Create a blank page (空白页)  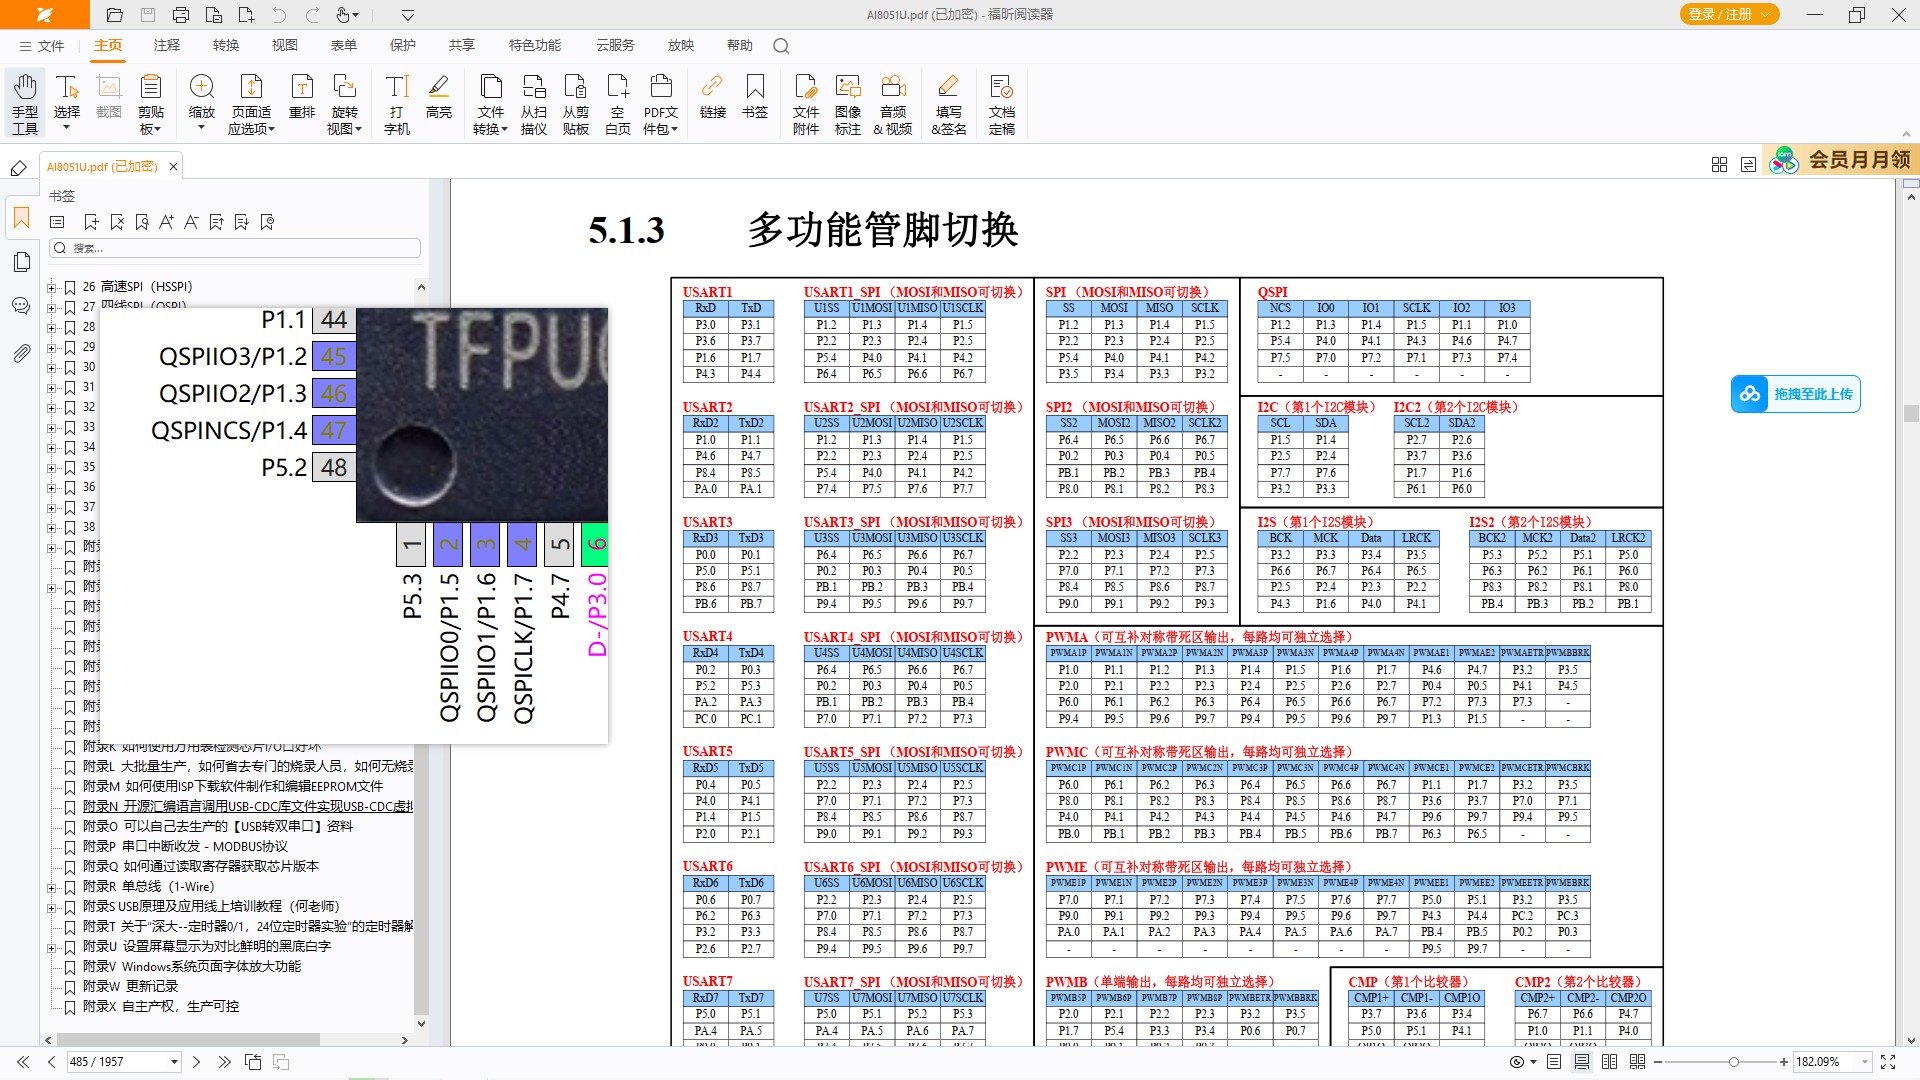click(x=618, y=103)
